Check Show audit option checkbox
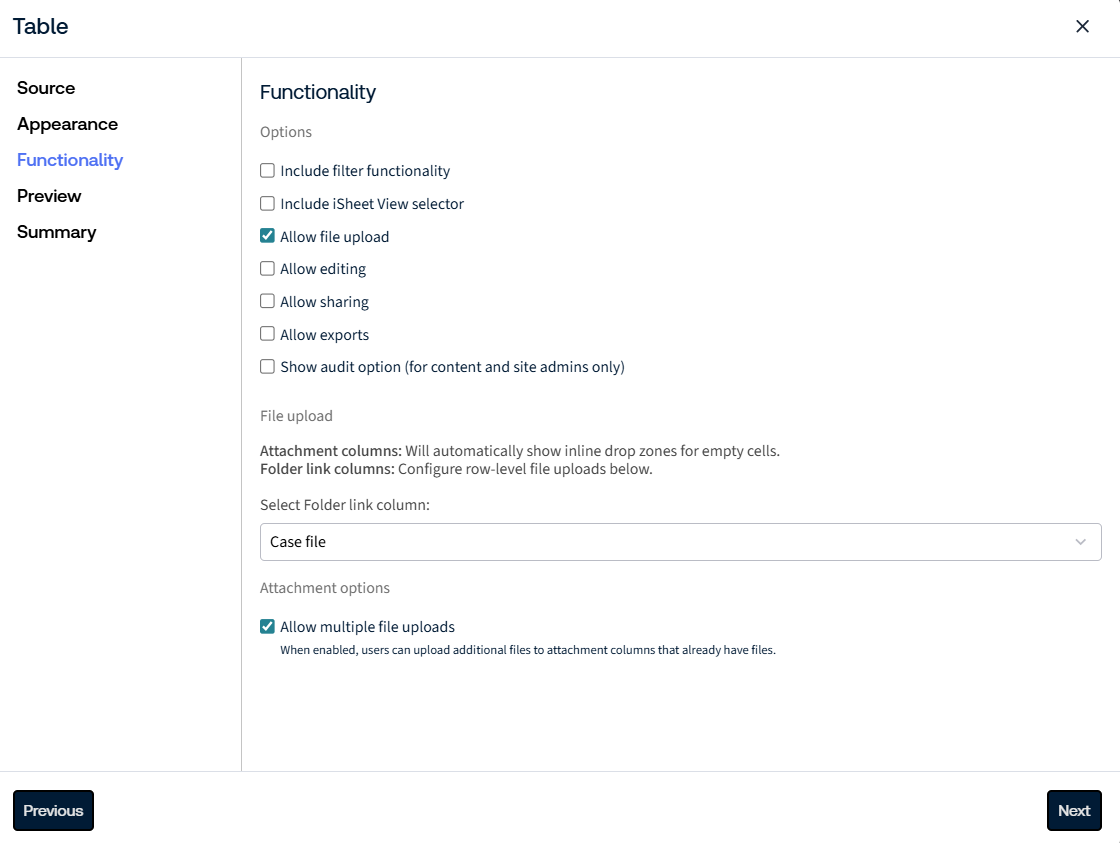The width and height of the screenshot is (1120, 843). click(267, 366)
